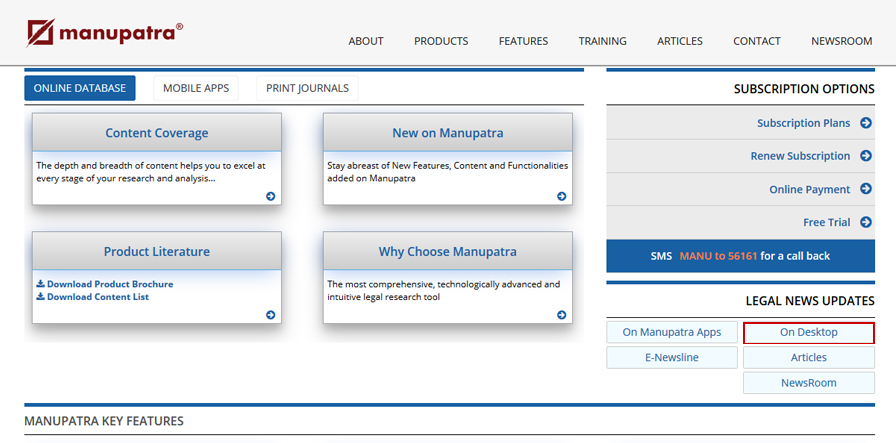Open the E-Newsline button
Image resolution: width=896 pixels, height=443 pixels.
coord(672,357)
